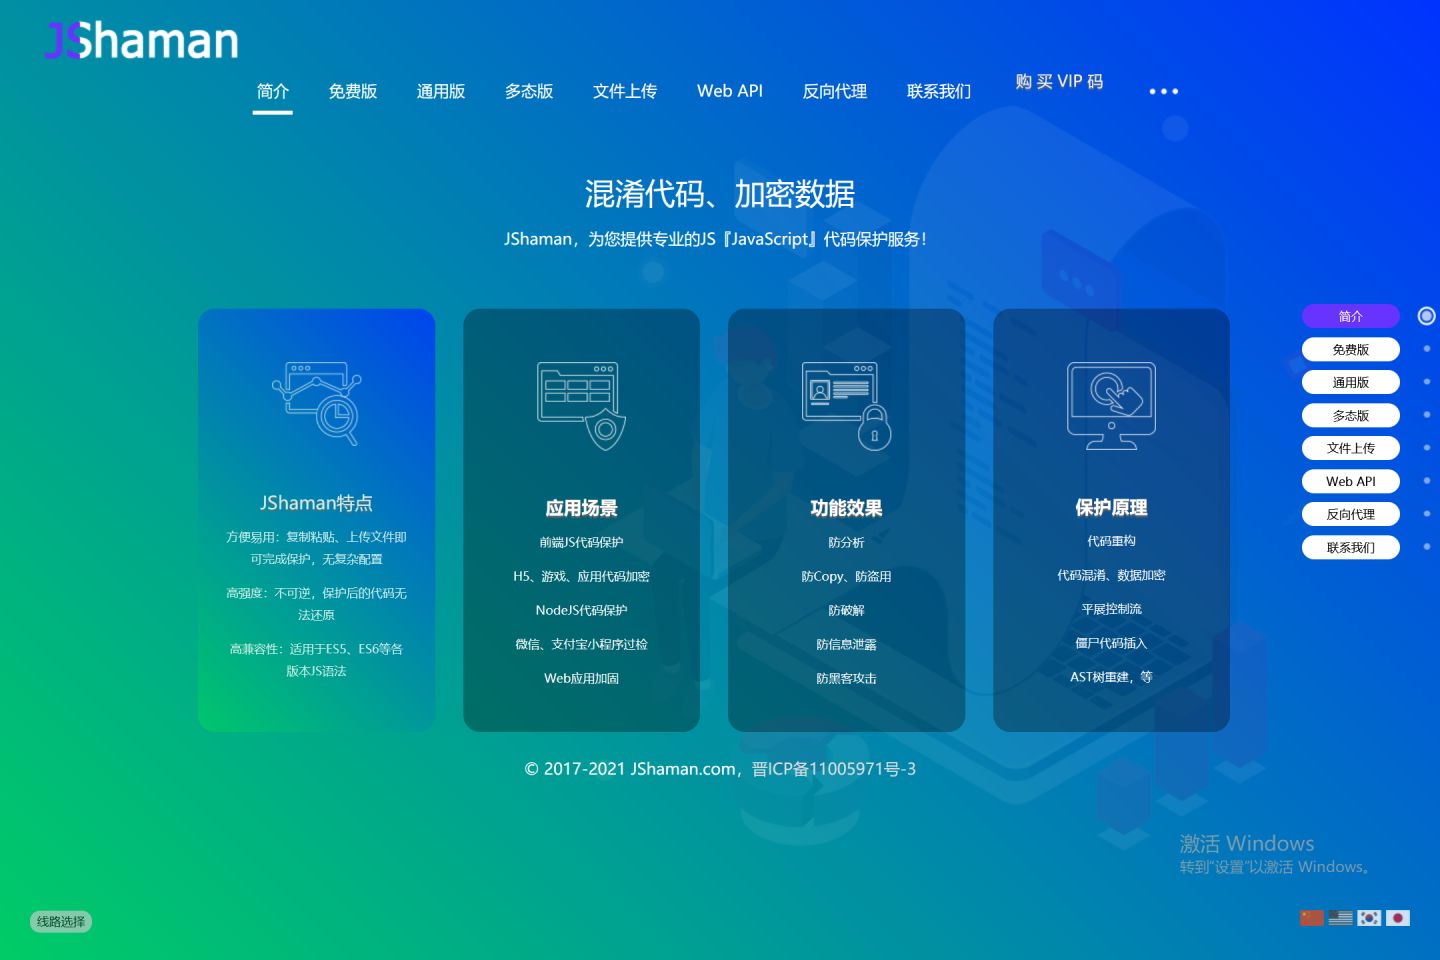This screenshot has height=960, width=1440.
Task: Select the page dot beside 反向代理
Action: [x=1427, y=514]
